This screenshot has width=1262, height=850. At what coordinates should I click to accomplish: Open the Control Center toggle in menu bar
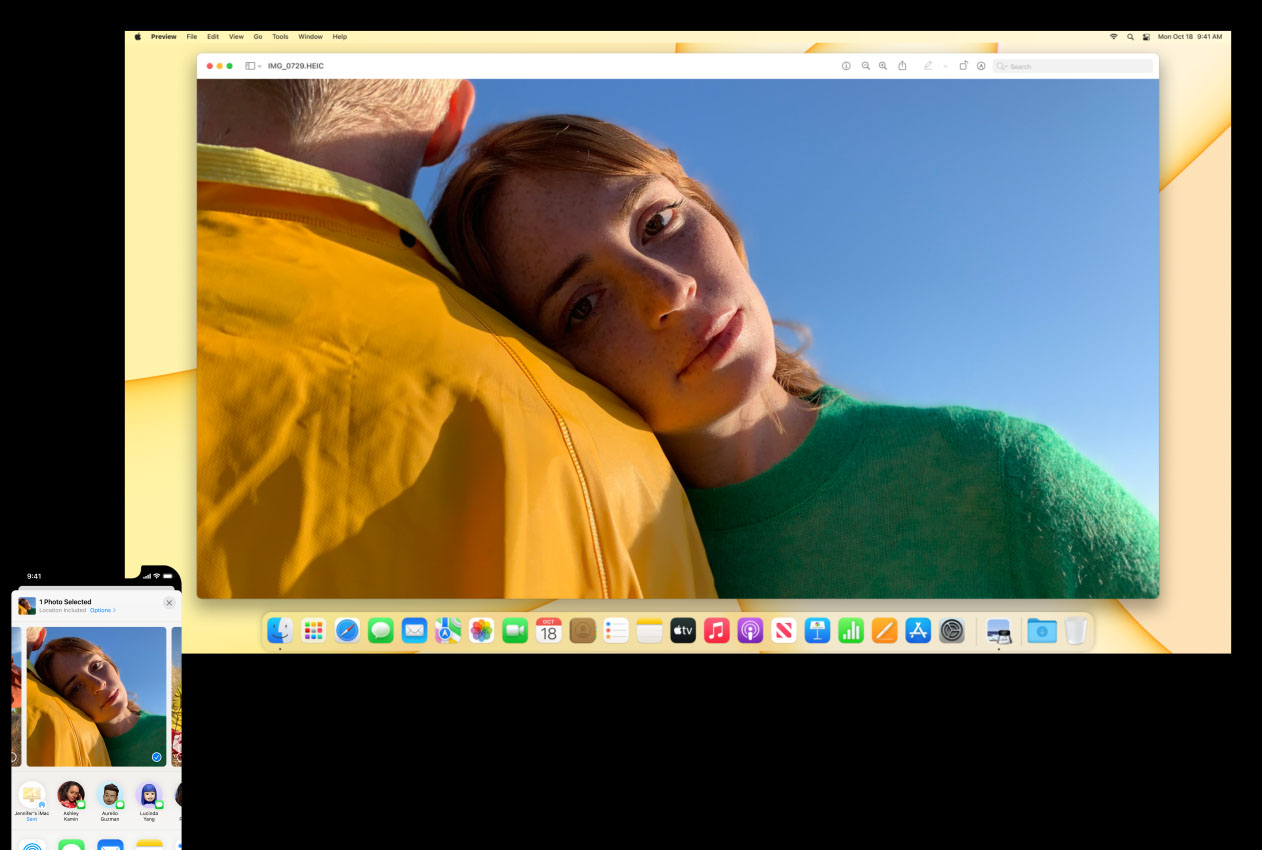pos(1146,37)
